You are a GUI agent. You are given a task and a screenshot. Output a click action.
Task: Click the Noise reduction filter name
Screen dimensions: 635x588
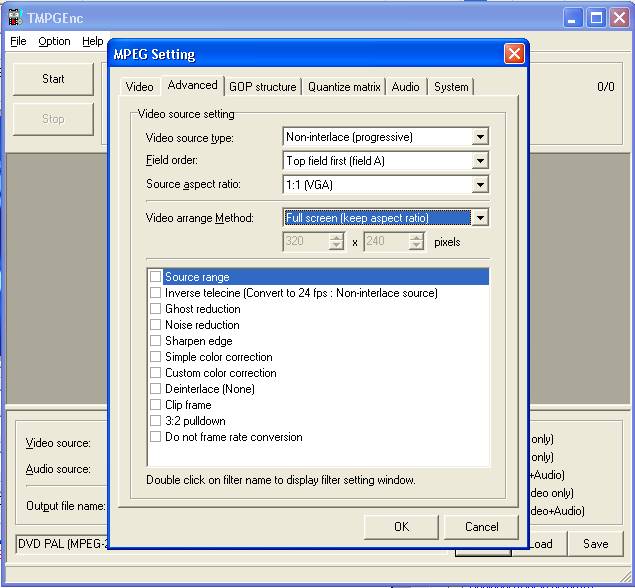[x=202, y=325]
